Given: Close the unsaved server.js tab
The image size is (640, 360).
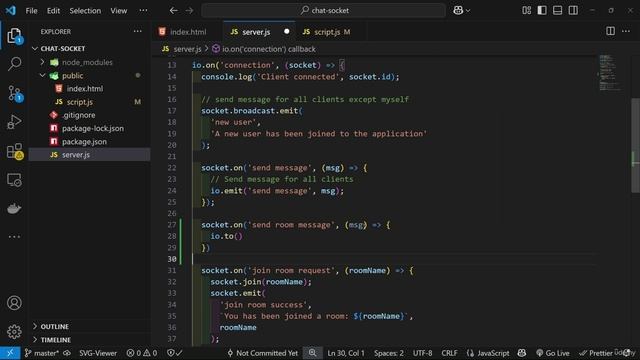Looking at the screenshot, I should pyautogui.click(x=287, y=31).
